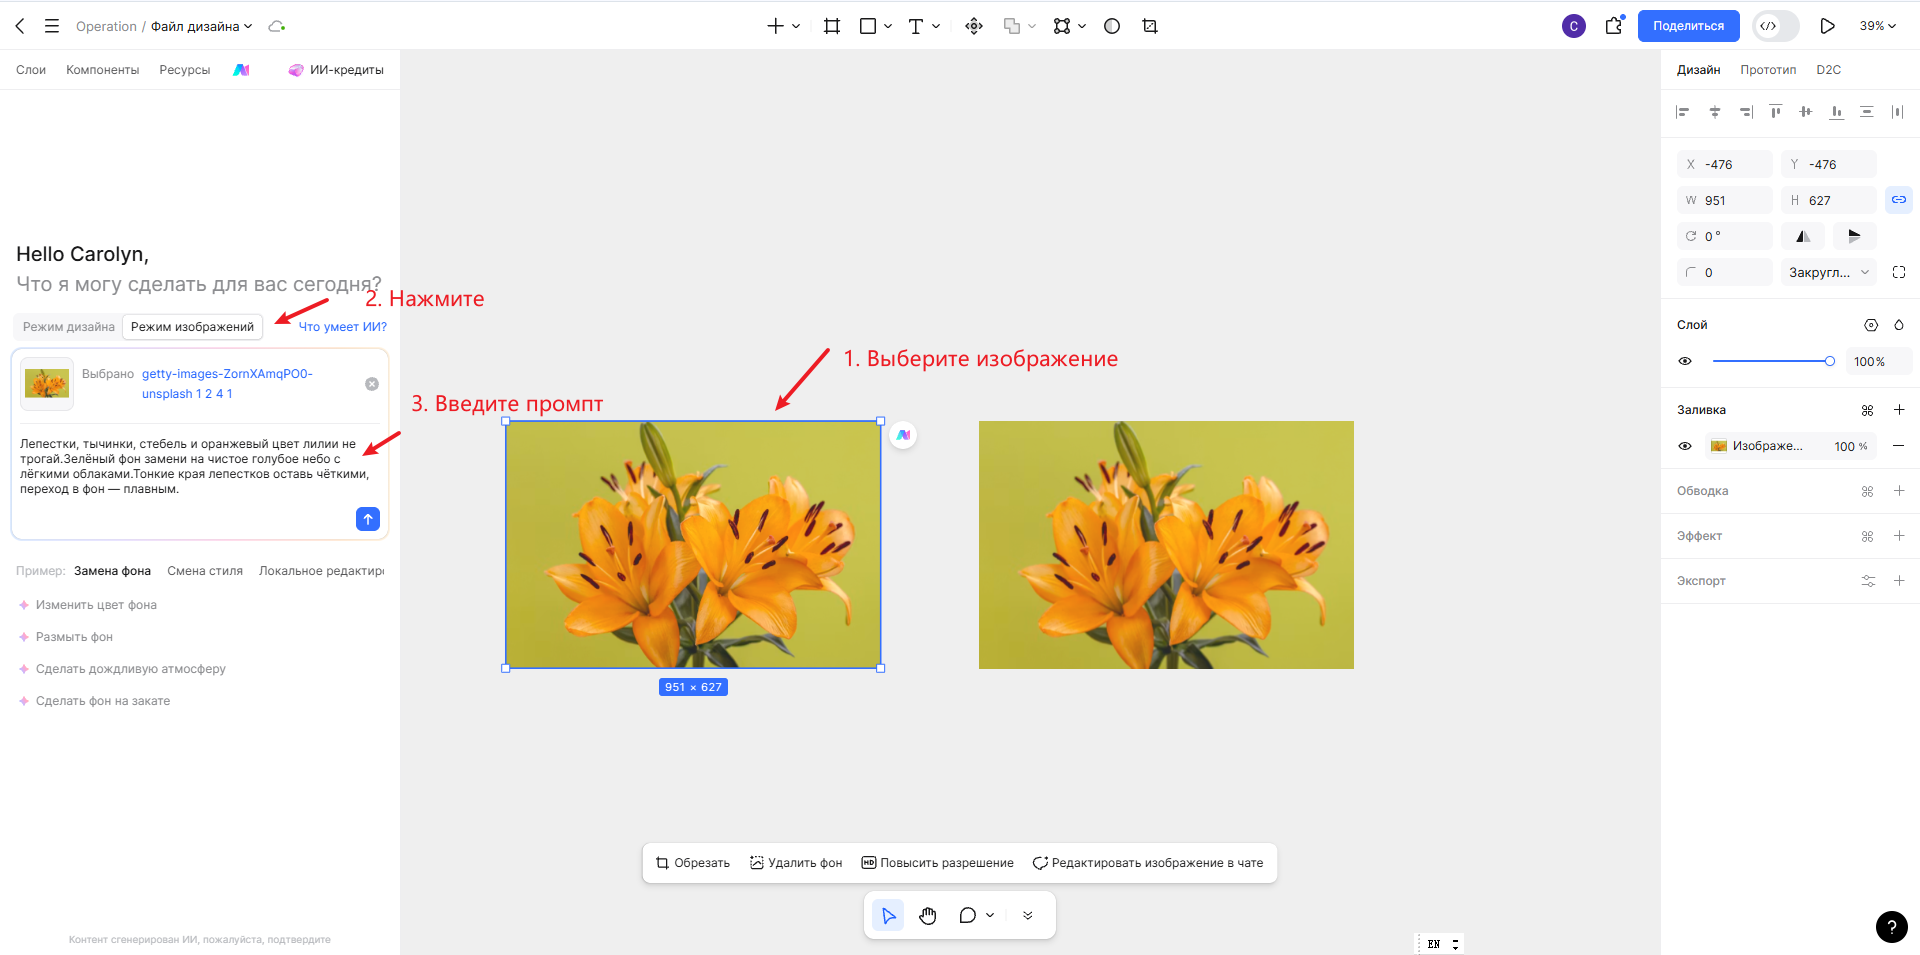The image size is (1920, 955).
Task: Click the Share button (Поделиться)
Action: [x=1688, y=26]
